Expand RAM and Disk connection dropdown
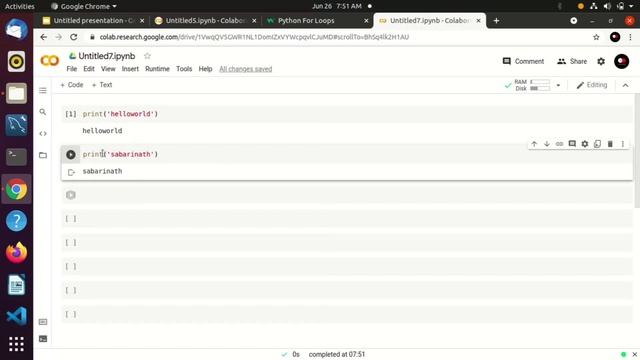 point(558,85)
